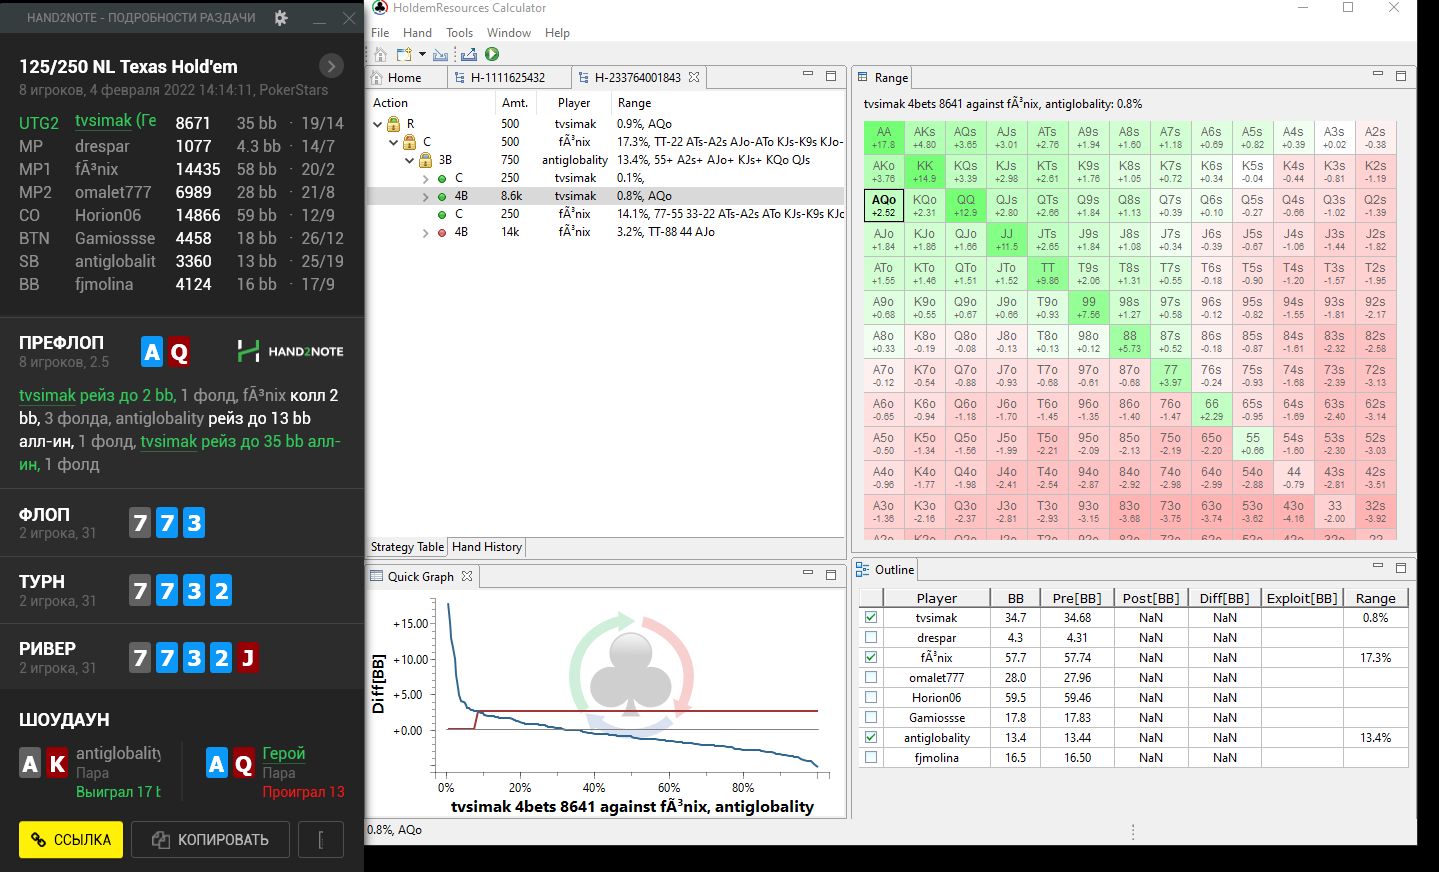Image resolution: width=1439 pixels, height=872 pixels.
Task: Click the yellow Ссылка button
Action: (x=71, y=840)
